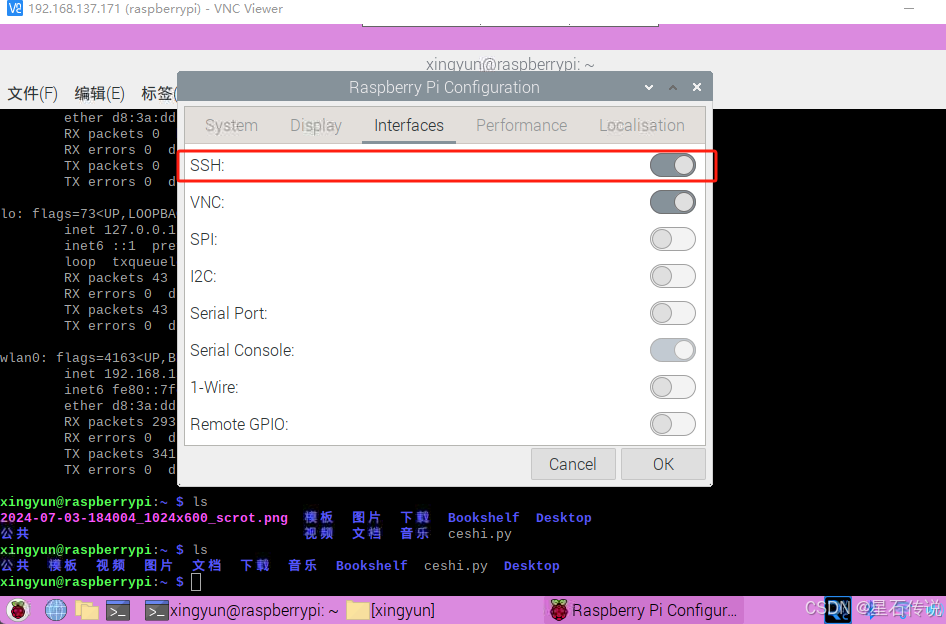Enable the I2C switch
946x624 pixels.
pyautogui.click(x=673, y=276)
